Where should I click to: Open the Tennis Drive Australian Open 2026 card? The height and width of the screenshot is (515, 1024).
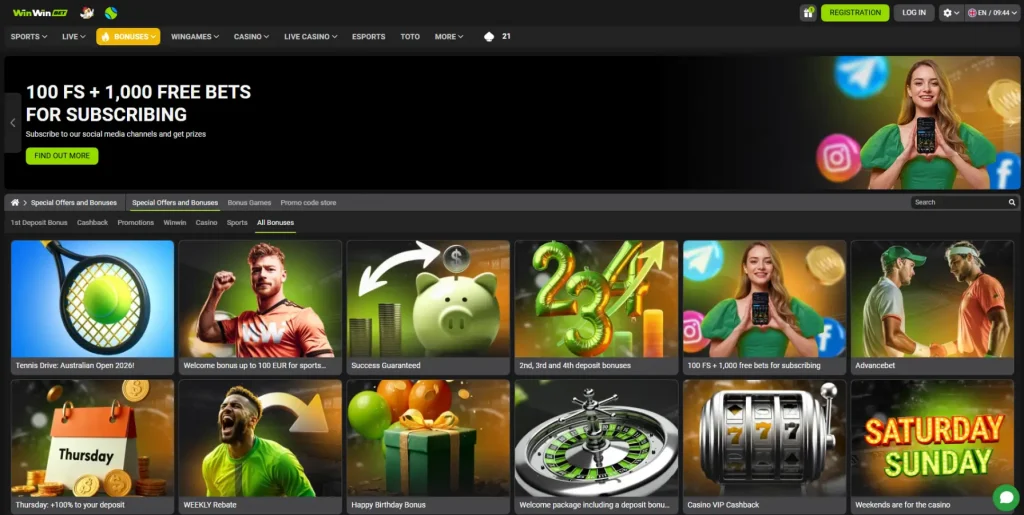[92, 307]
